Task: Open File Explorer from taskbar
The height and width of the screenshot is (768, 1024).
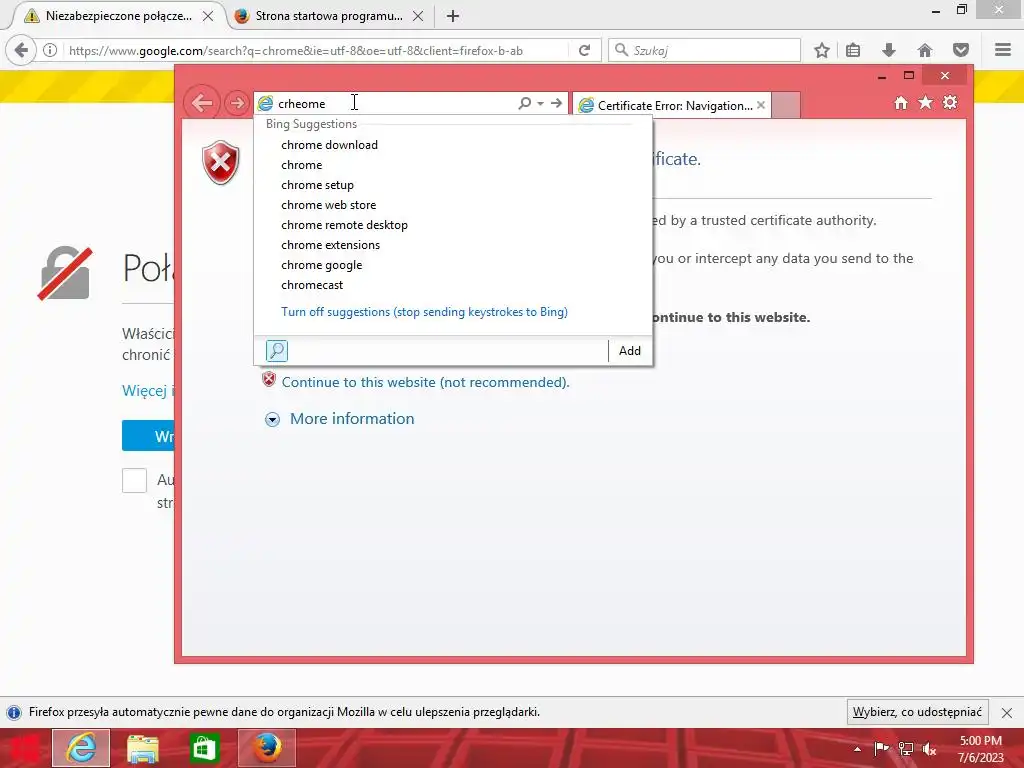Action: point(142,748)
